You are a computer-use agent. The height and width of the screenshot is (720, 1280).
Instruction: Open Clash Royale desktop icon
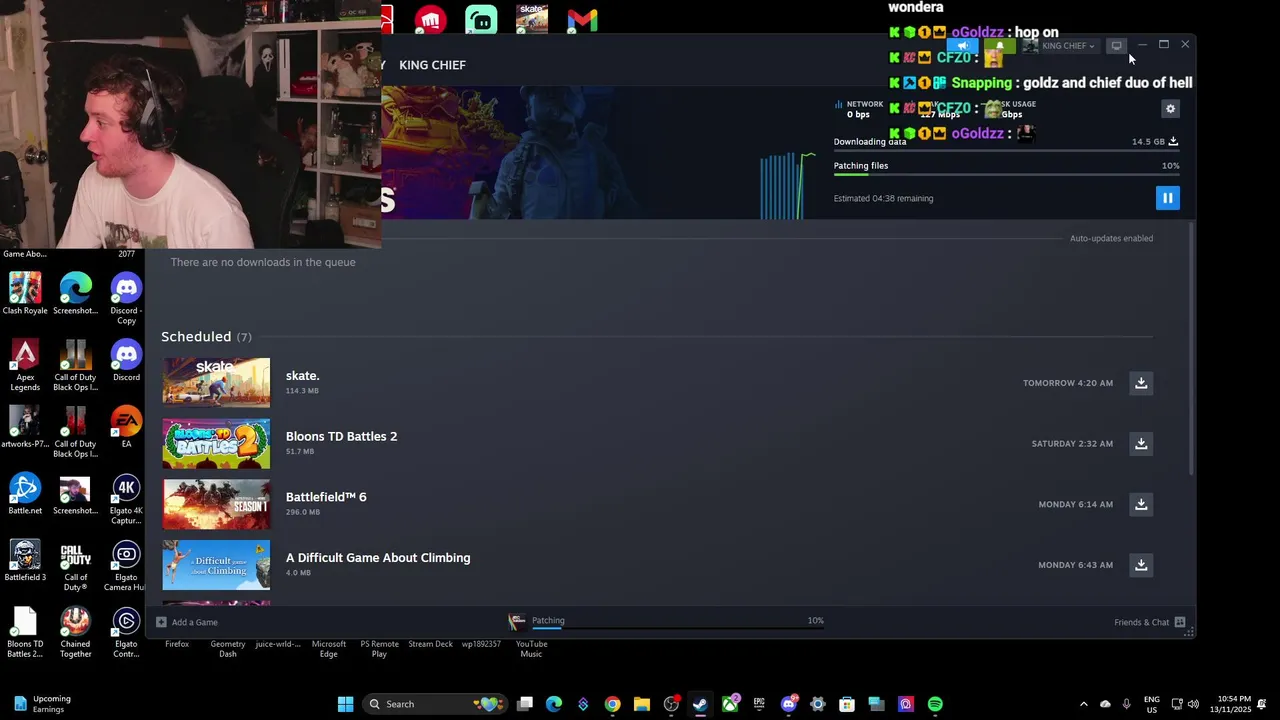25,294
